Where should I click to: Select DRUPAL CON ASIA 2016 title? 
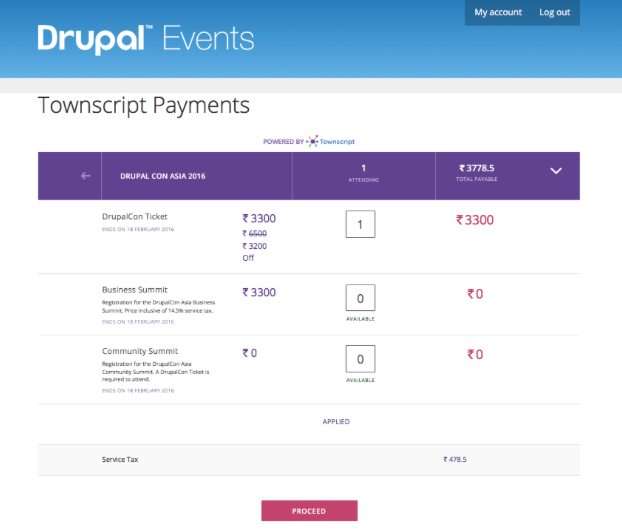163,176
